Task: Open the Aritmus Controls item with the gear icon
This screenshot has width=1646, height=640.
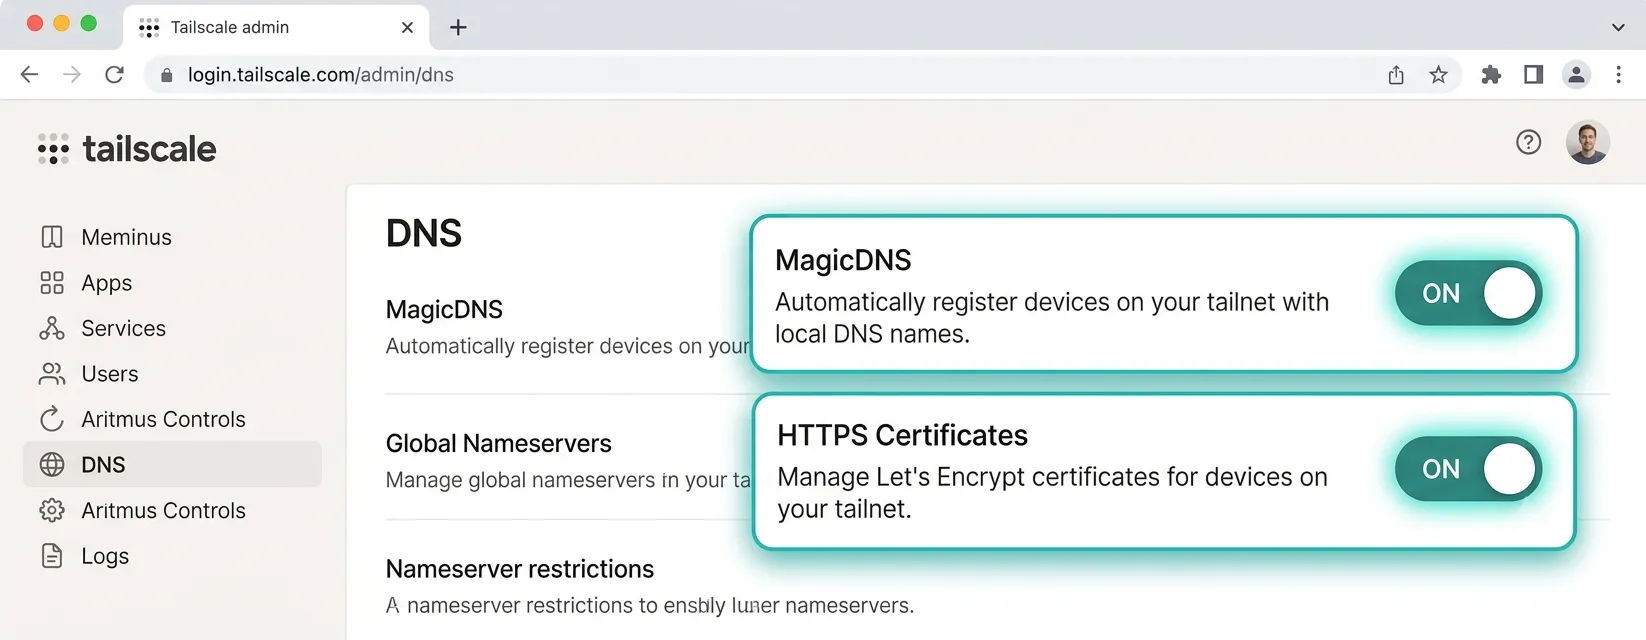Action: [x=172, y=510]
